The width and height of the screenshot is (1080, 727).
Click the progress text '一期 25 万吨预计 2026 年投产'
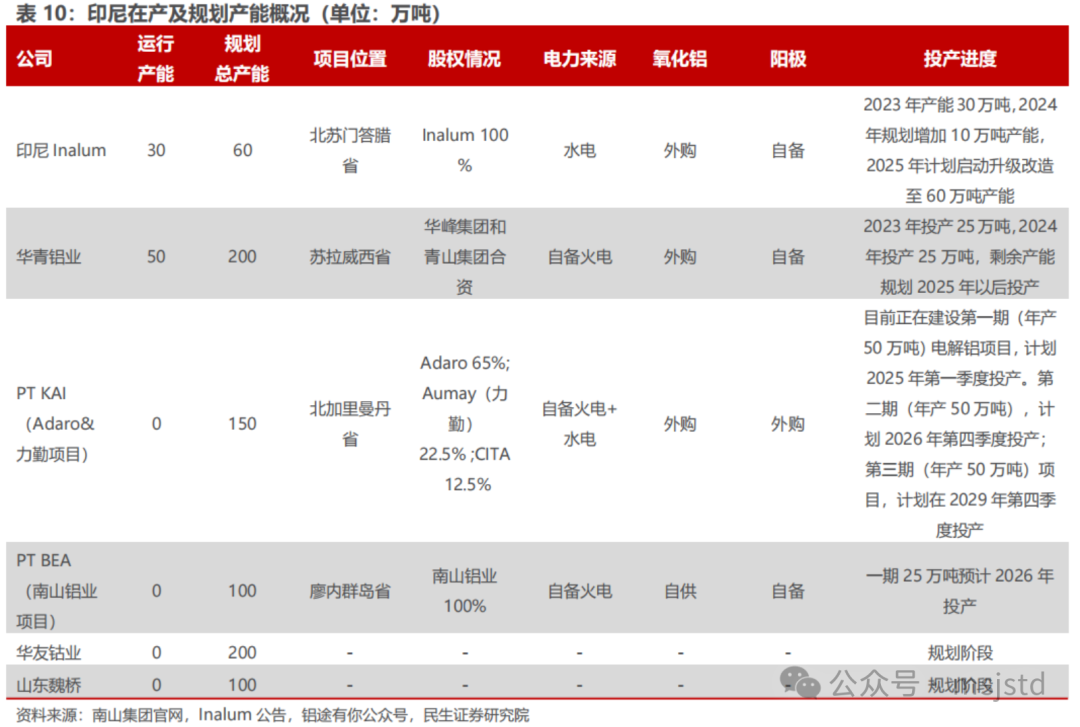tap(960, 591)
